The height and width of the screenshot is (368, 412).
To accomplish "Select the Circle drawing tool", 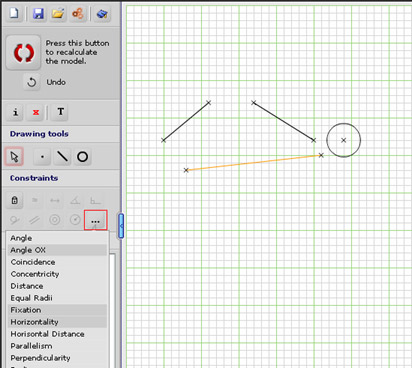I will [82, 156].
